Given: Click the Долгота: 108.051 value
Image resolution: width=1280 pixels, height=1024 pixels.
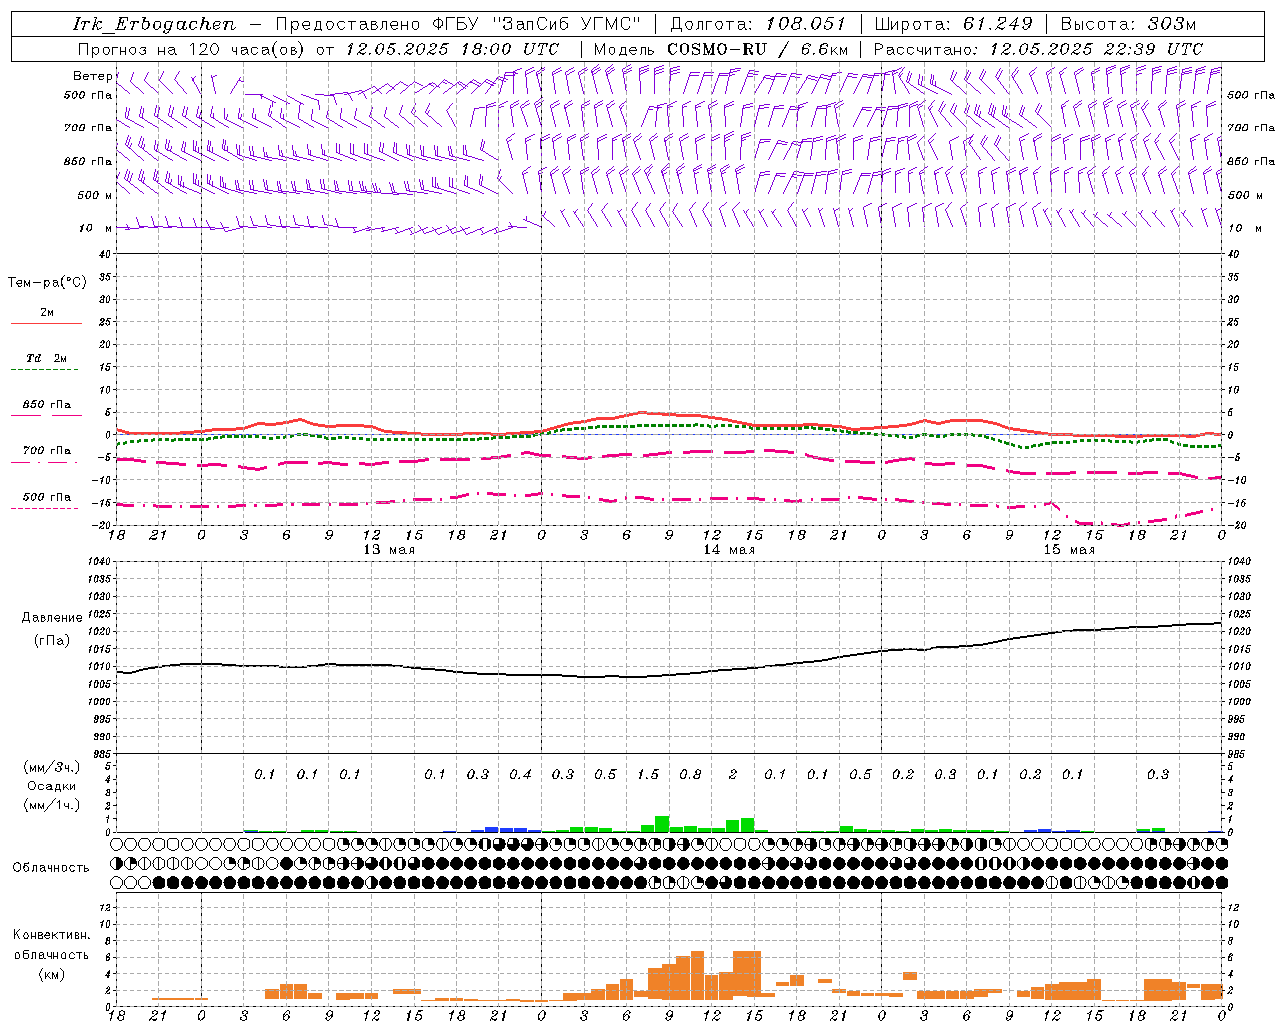Looking at the screenshot, I should pyautogui.click(x=757, y=24).
